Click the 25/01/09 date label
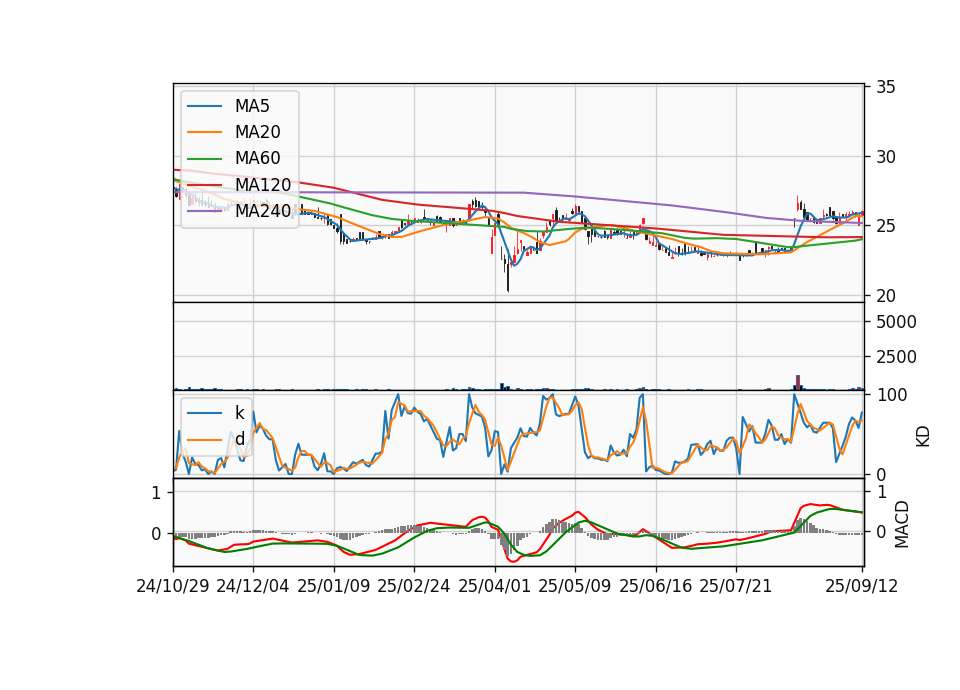The height and width of the screenshot is (690, 960). click(x=334, y=586)
